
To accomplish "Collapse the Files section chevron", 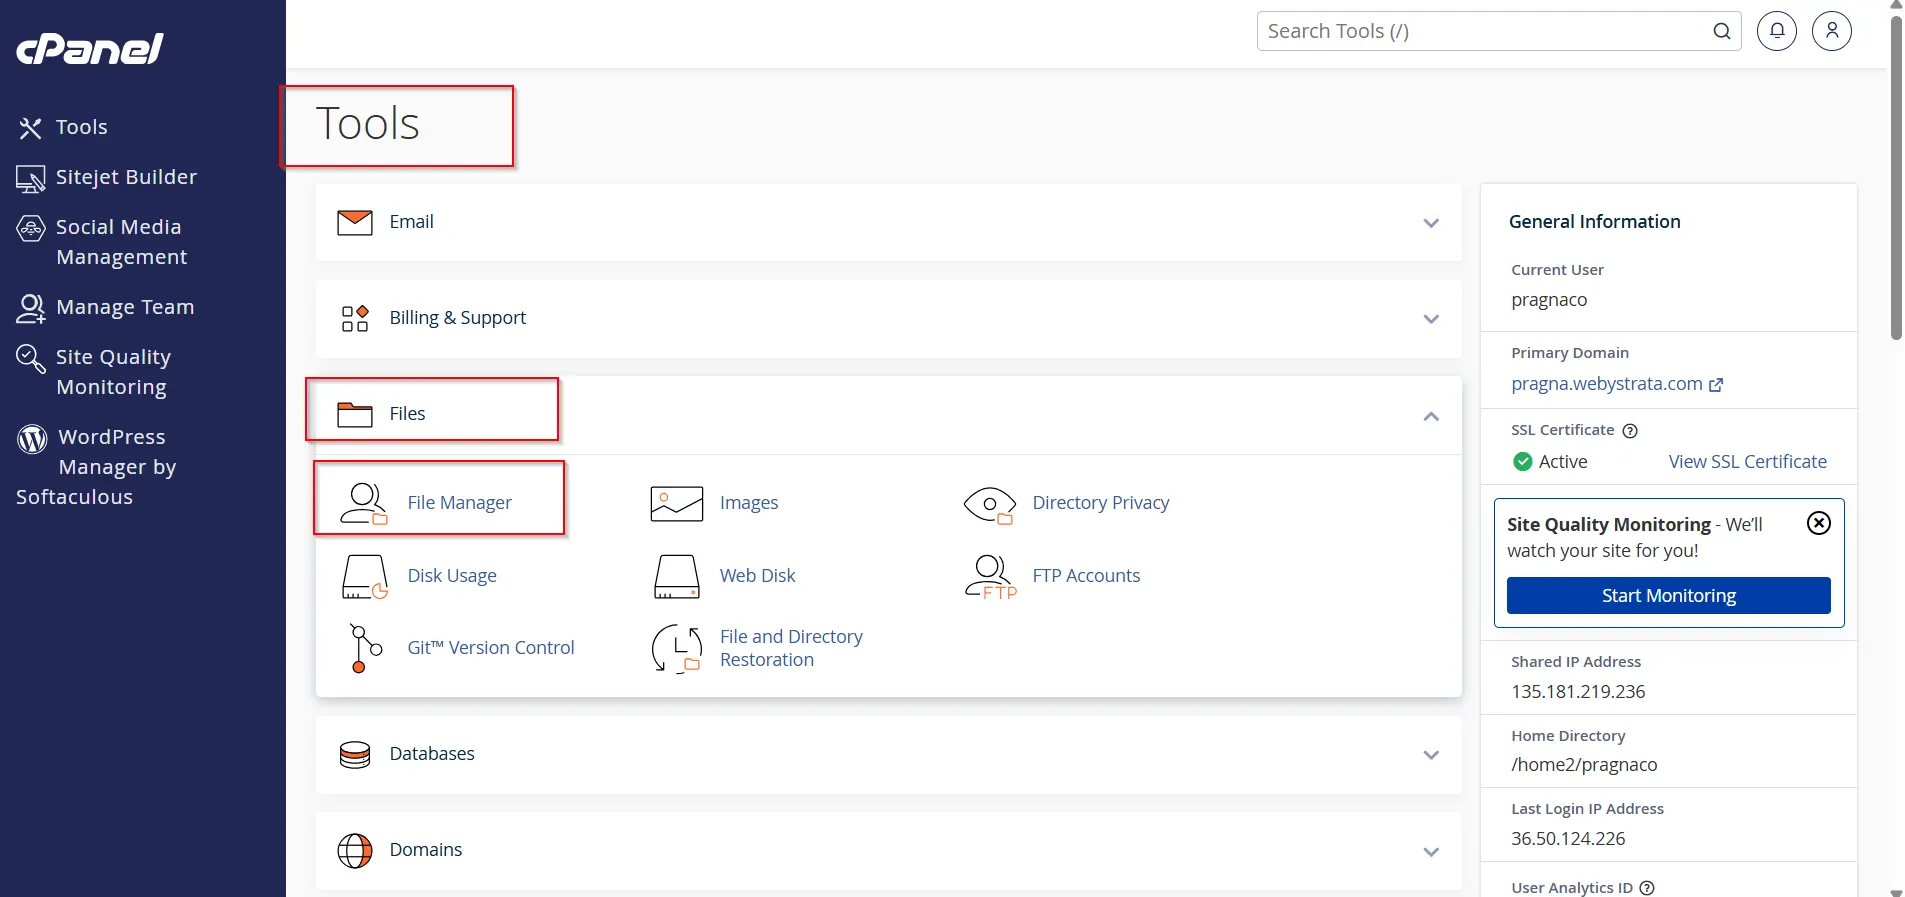I will tap(1431, 416).
